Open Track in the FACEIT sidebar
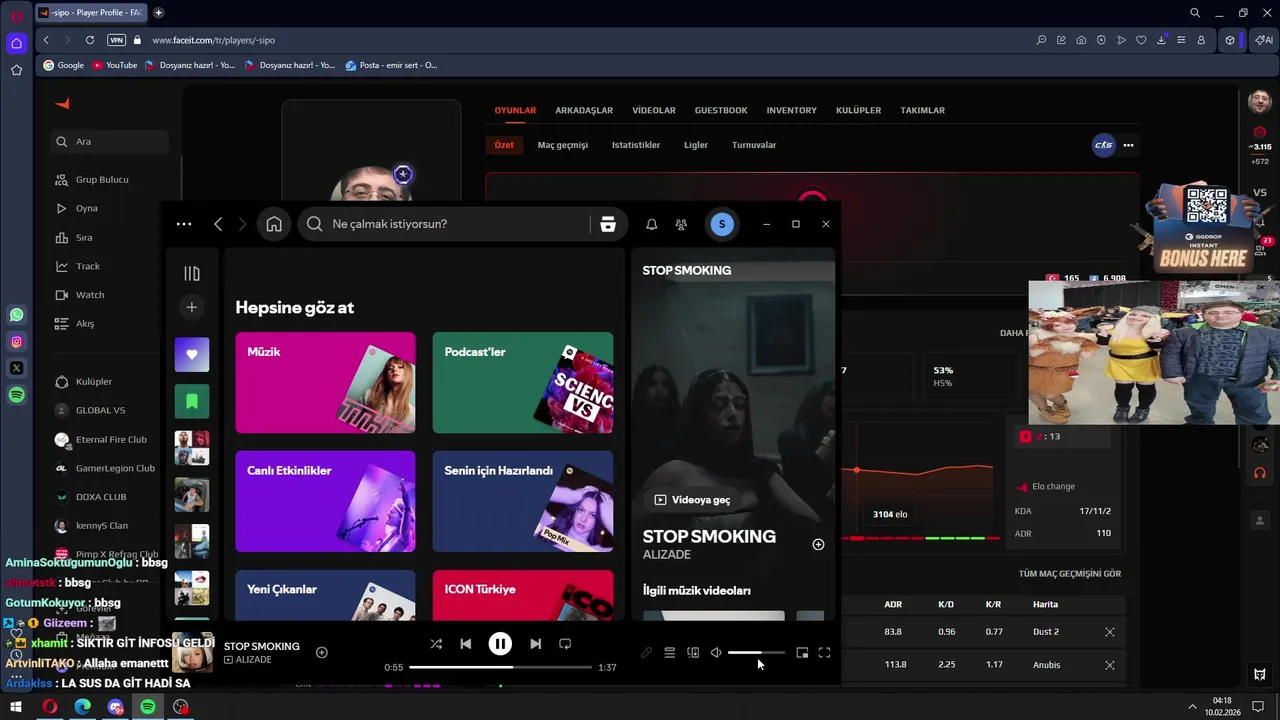 click(x=88, y=266)
